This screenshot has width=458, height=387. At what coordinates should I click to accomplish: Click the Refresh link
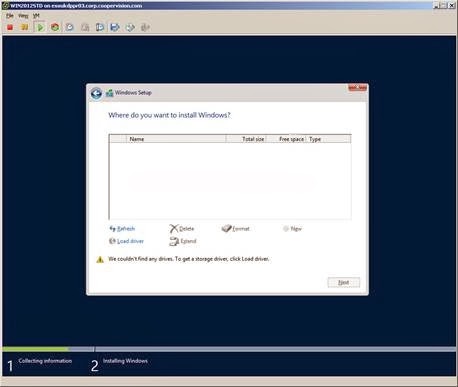tap(126, 229)
